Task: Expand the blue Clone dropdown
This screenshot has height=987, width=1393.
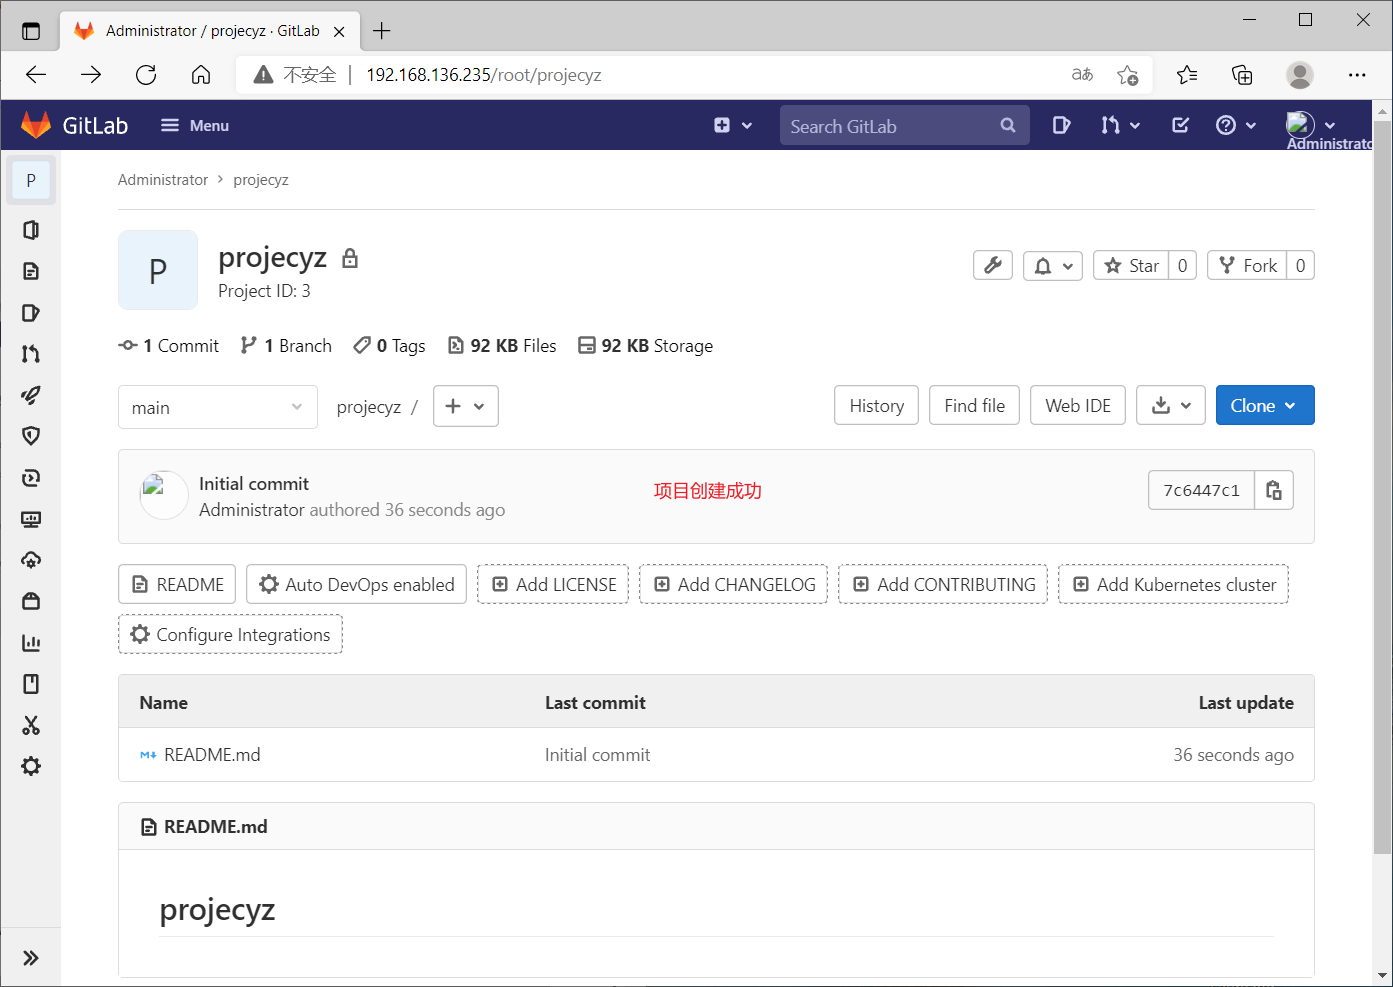Action: click(x=1265, y=405)
